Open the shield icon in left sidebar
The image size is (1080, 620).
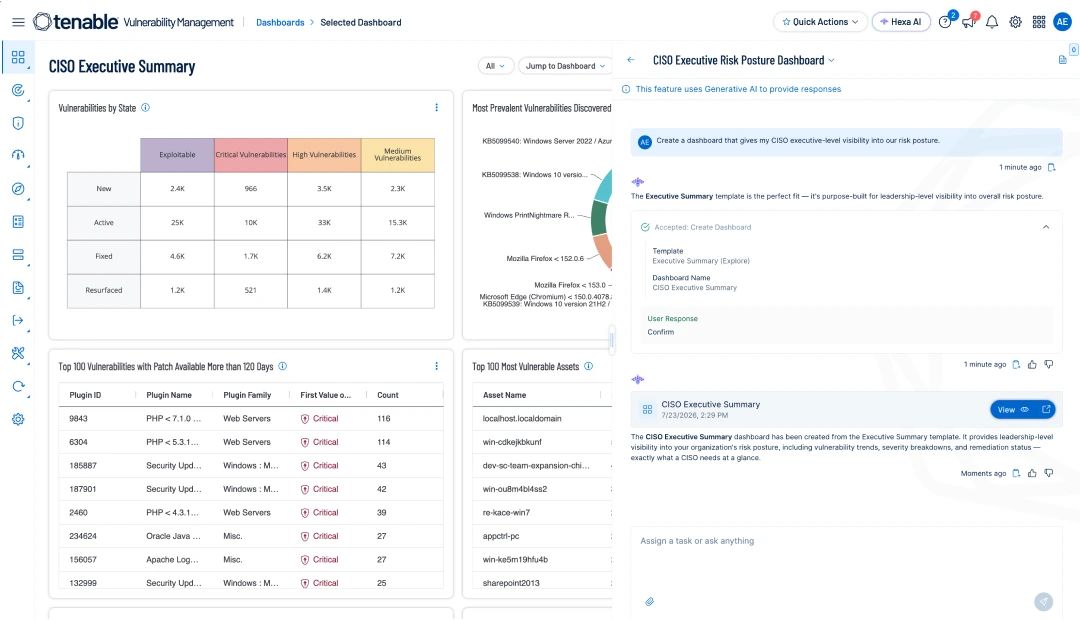click(x=18, y=123)
